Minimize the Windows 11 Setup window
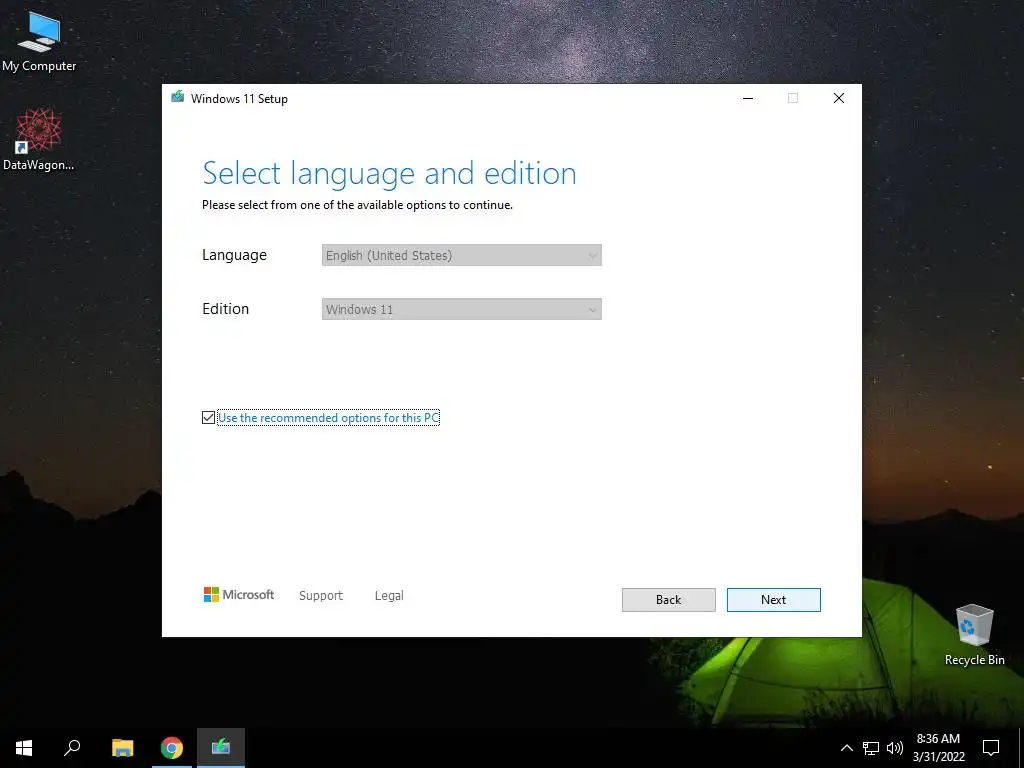Viewport: 1024px width, 768px height. point(748,98)
